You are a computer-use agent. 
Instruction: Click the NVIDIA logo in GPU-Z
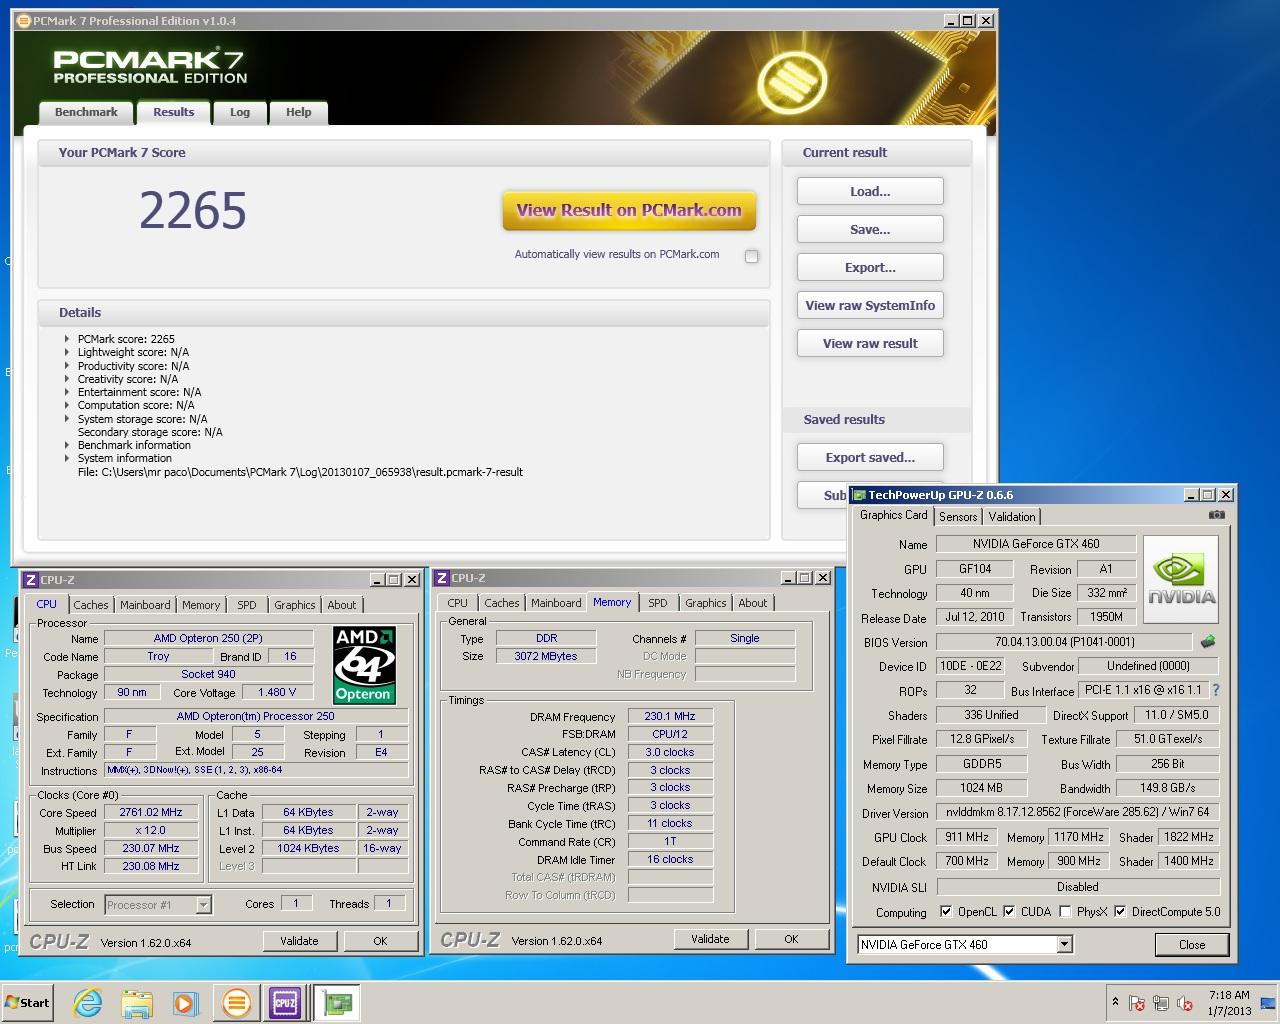[x=1181, y=581]
